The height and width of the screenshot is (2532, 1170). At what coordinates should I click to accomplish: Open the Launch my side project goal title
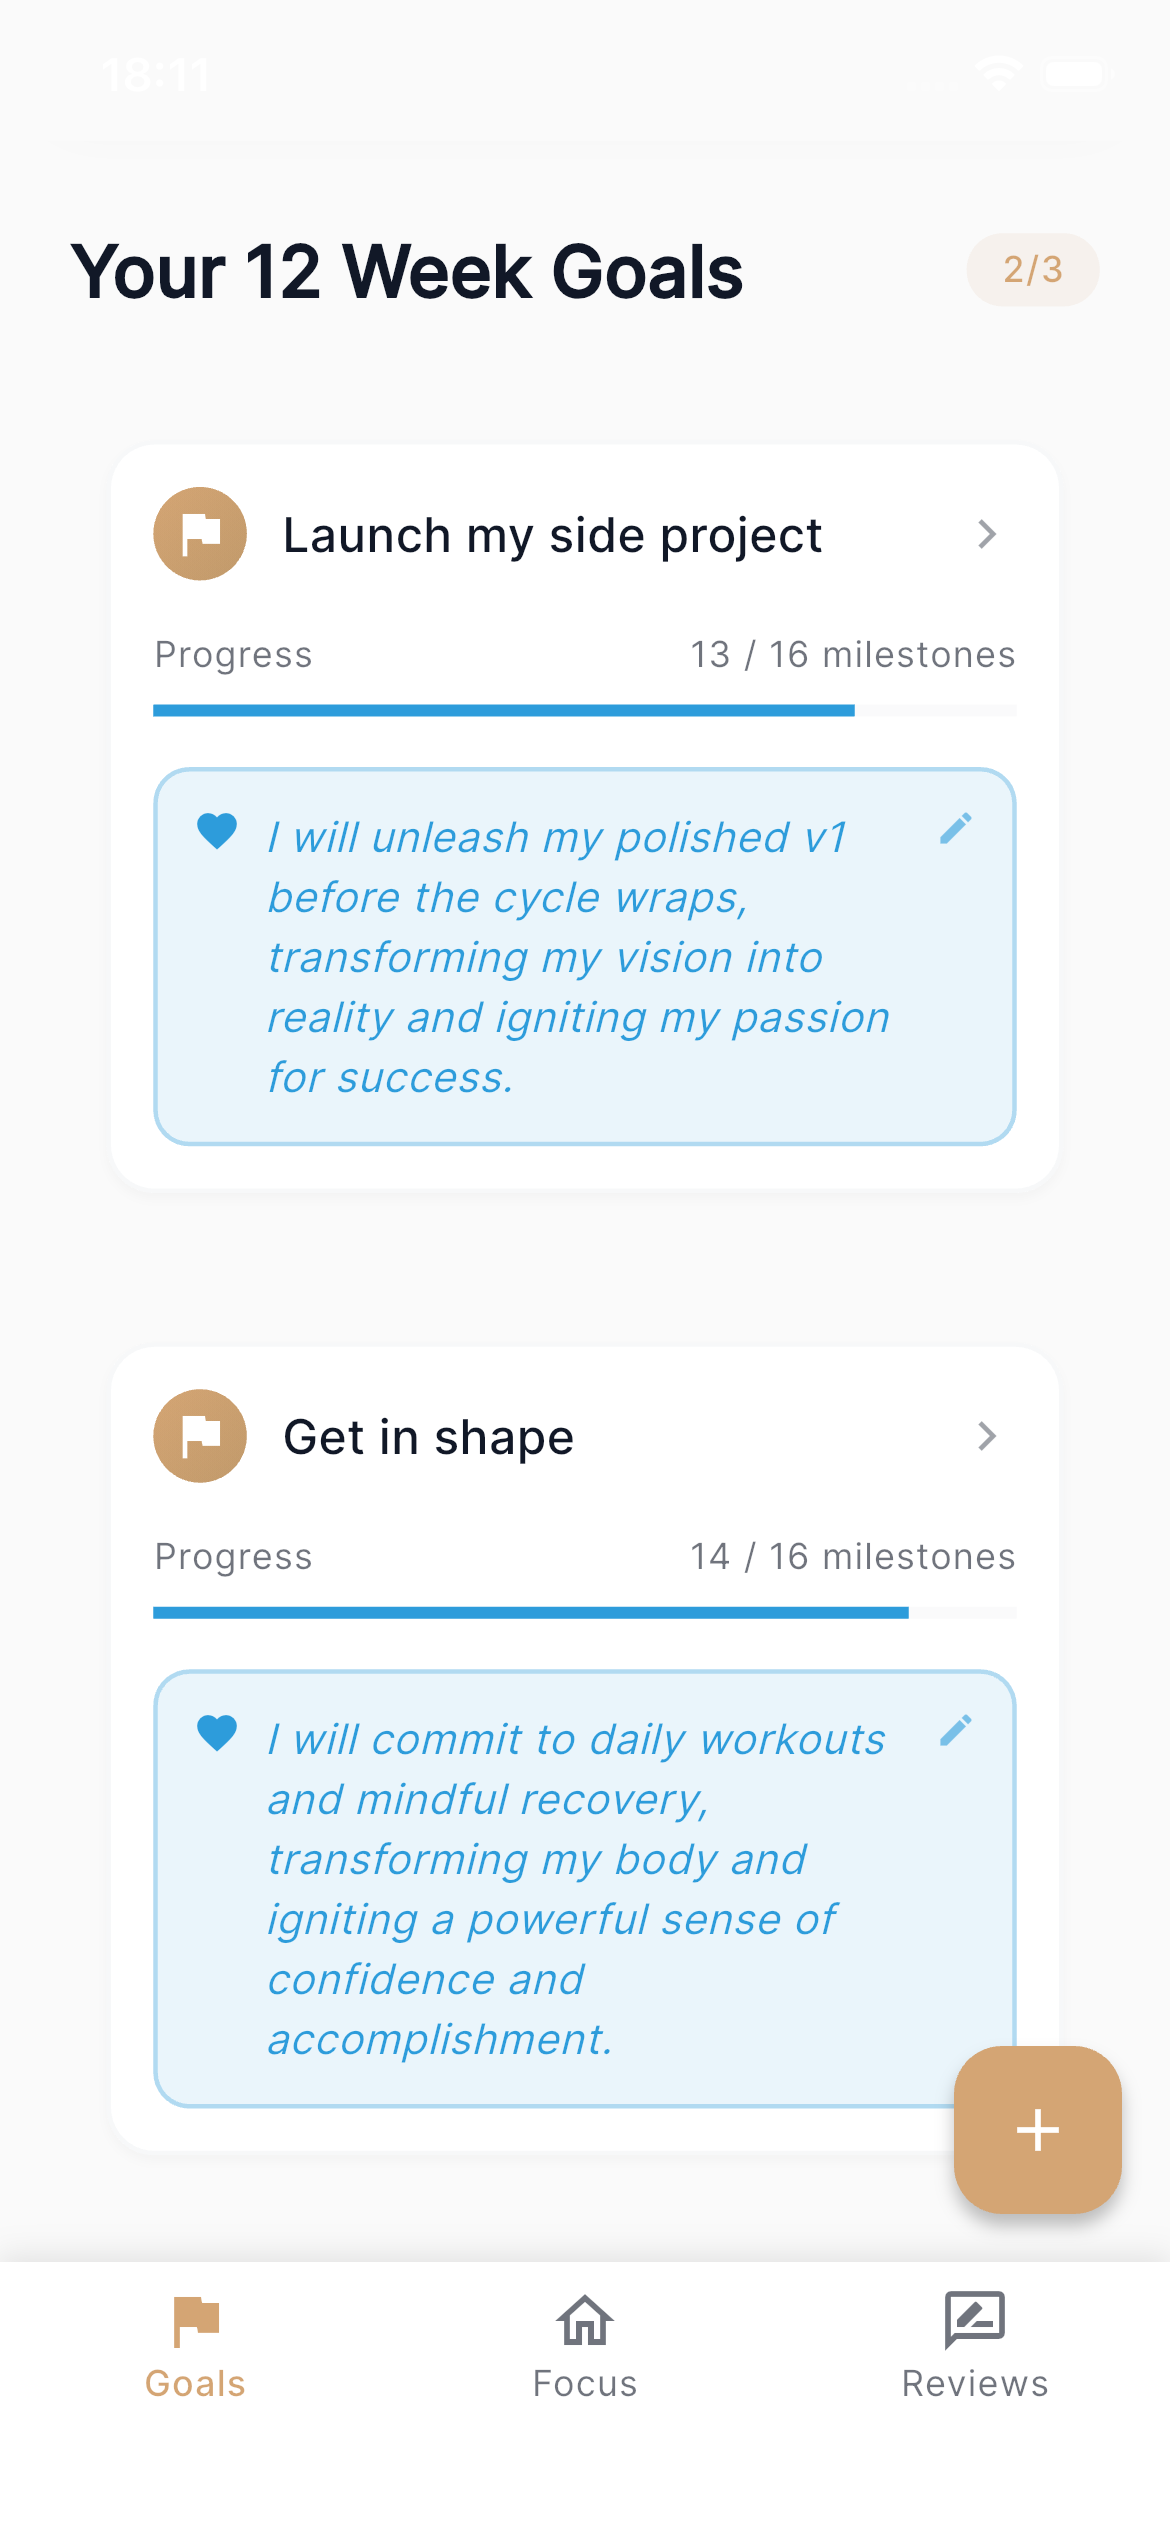point(551,533)
